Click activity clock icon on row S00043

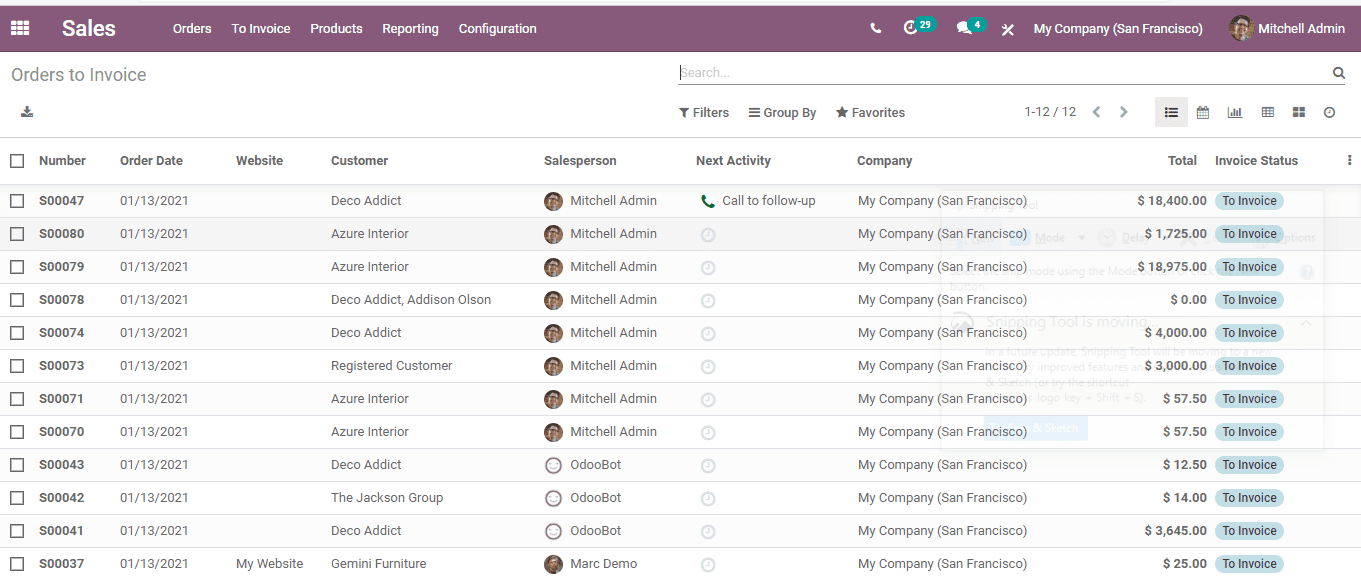(708, 466)
